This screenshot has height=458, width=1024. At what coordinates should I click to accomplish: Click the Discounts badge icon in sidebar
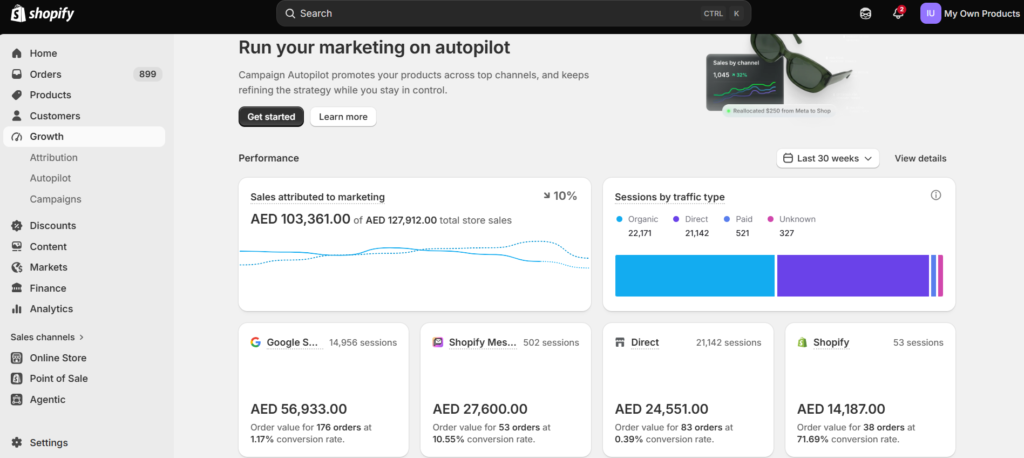click(17, 225)
